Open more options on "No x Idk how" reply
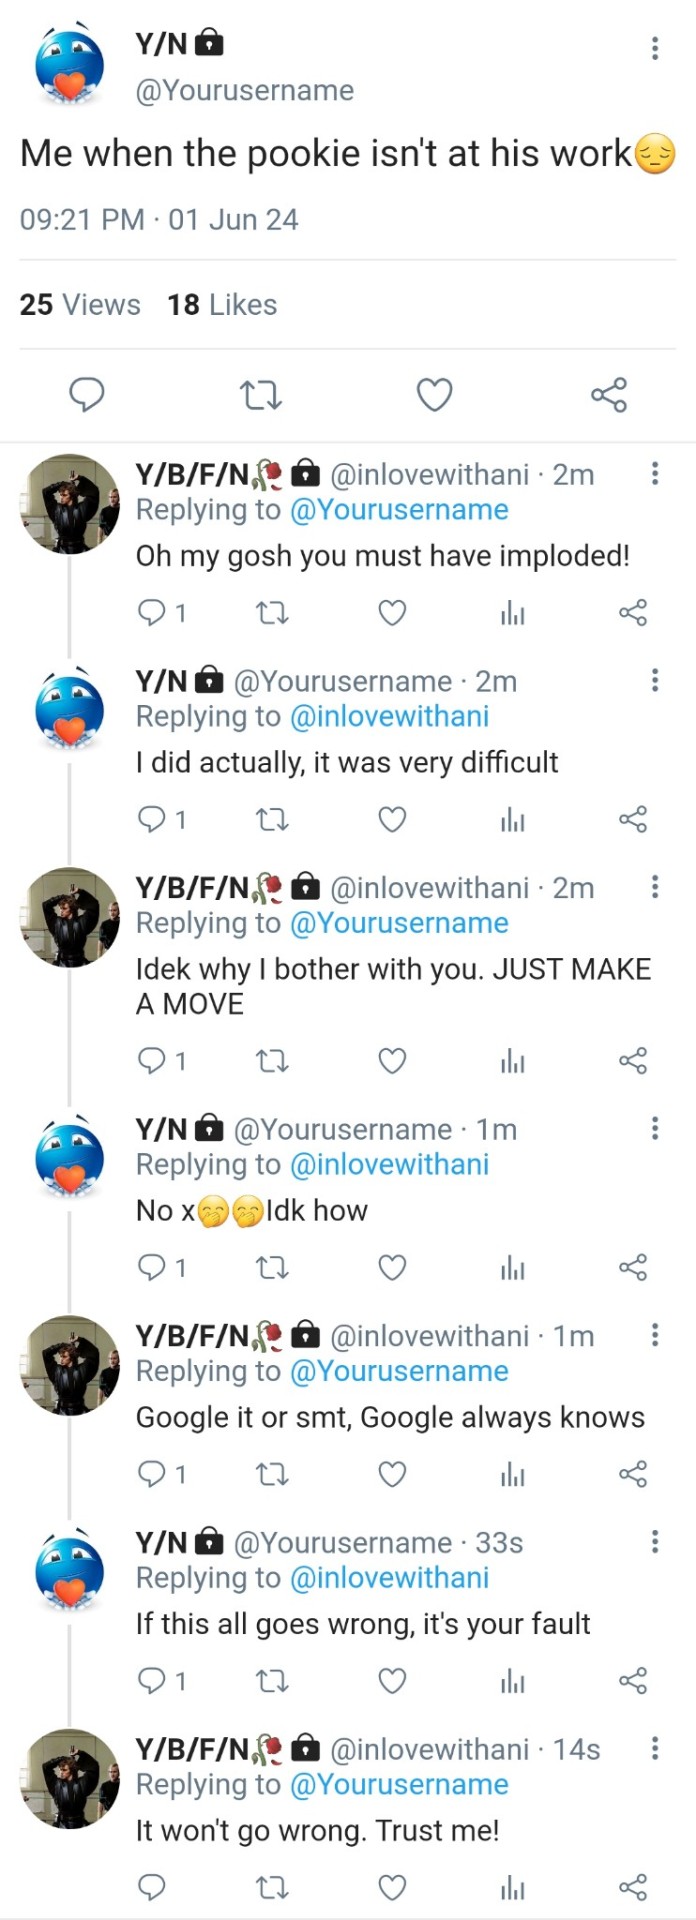696x1920 pixels. (655, 1129)
